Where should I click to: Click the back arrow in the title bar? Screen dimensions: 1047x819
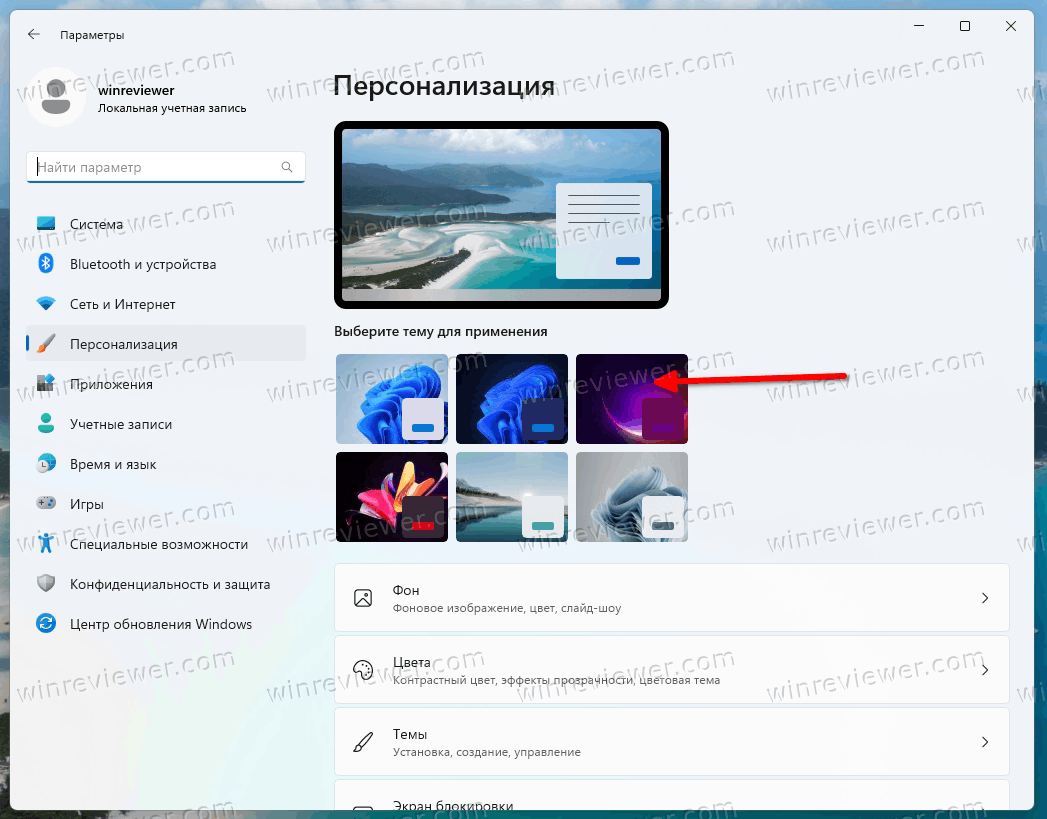point(34,34)
